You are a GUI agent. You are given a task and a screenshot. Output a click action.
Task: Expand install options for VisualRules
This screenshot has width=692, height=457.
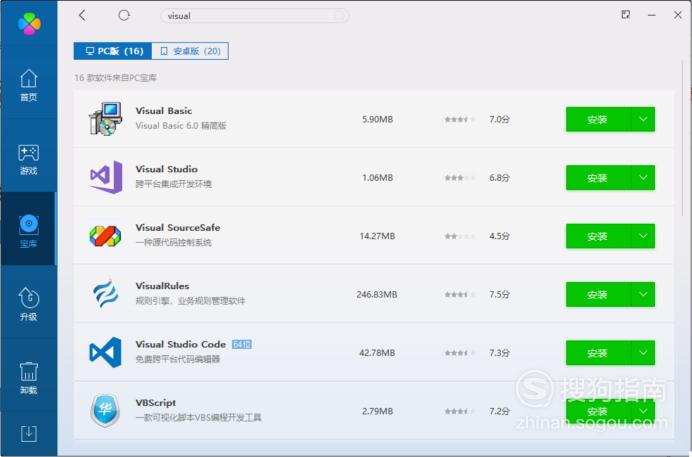pyautogui.click(x=643, y=294)
